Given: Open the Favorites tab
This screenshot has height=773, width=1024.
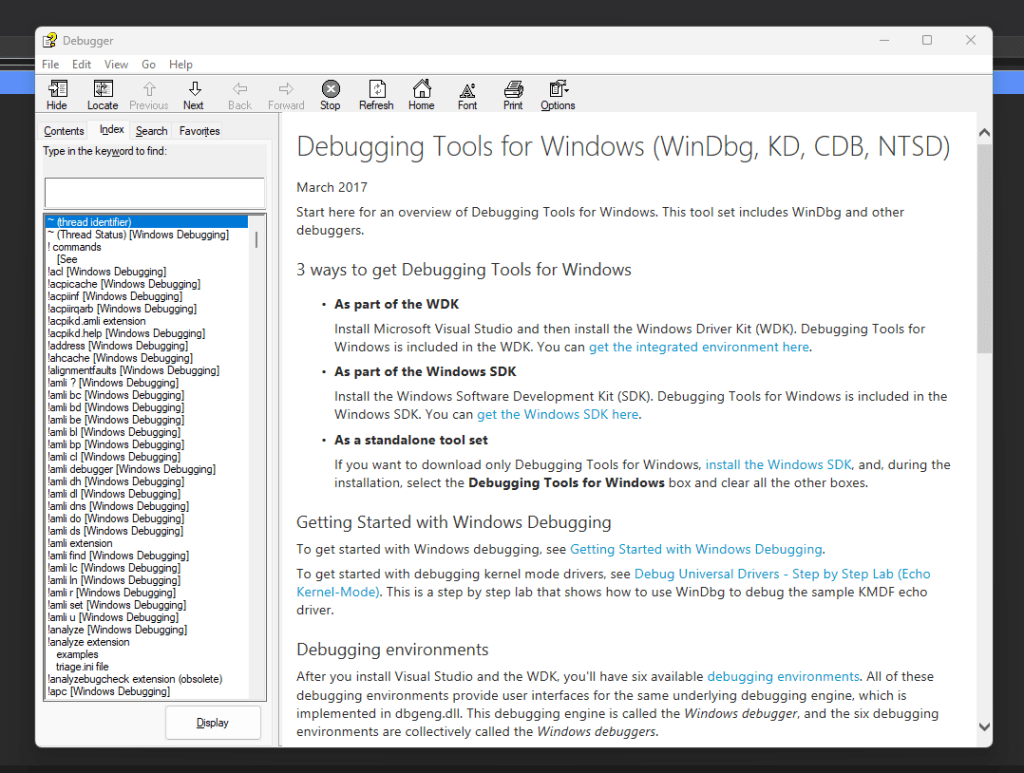Looking at the screenshot, I should [199, 131].
